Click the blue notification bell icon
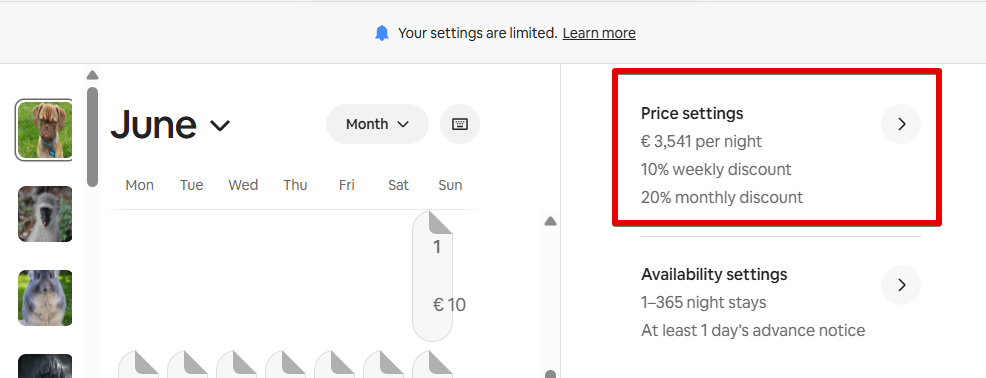 point(382,33)
